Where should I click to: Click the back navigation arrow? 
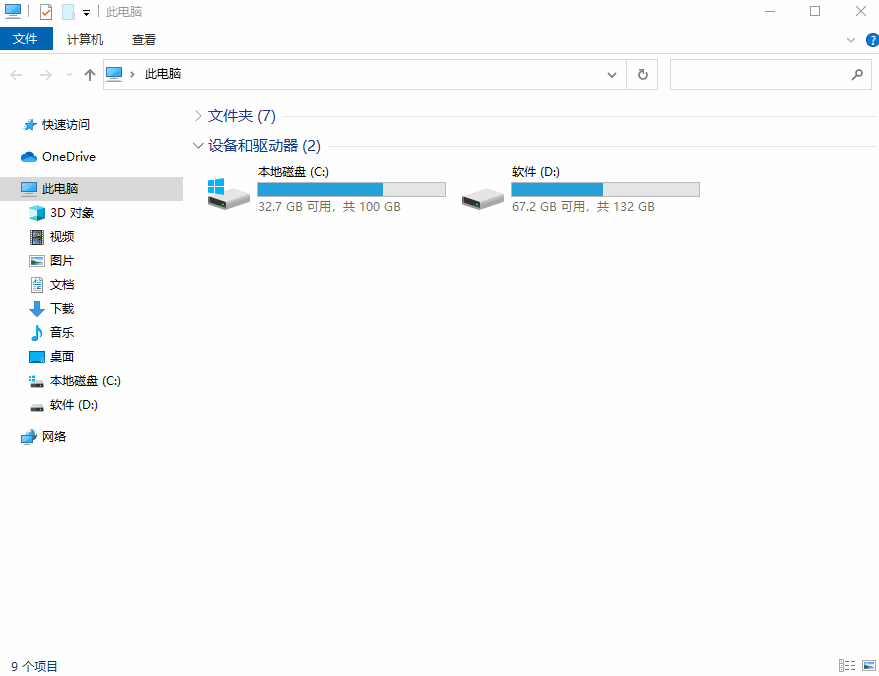pos(16,74)
